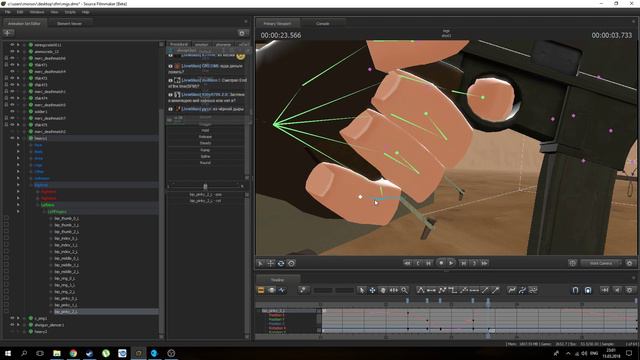640x360 pixels.
Task: Toggle timeline audio mute speaker
Action: click(x=617, y=290)
